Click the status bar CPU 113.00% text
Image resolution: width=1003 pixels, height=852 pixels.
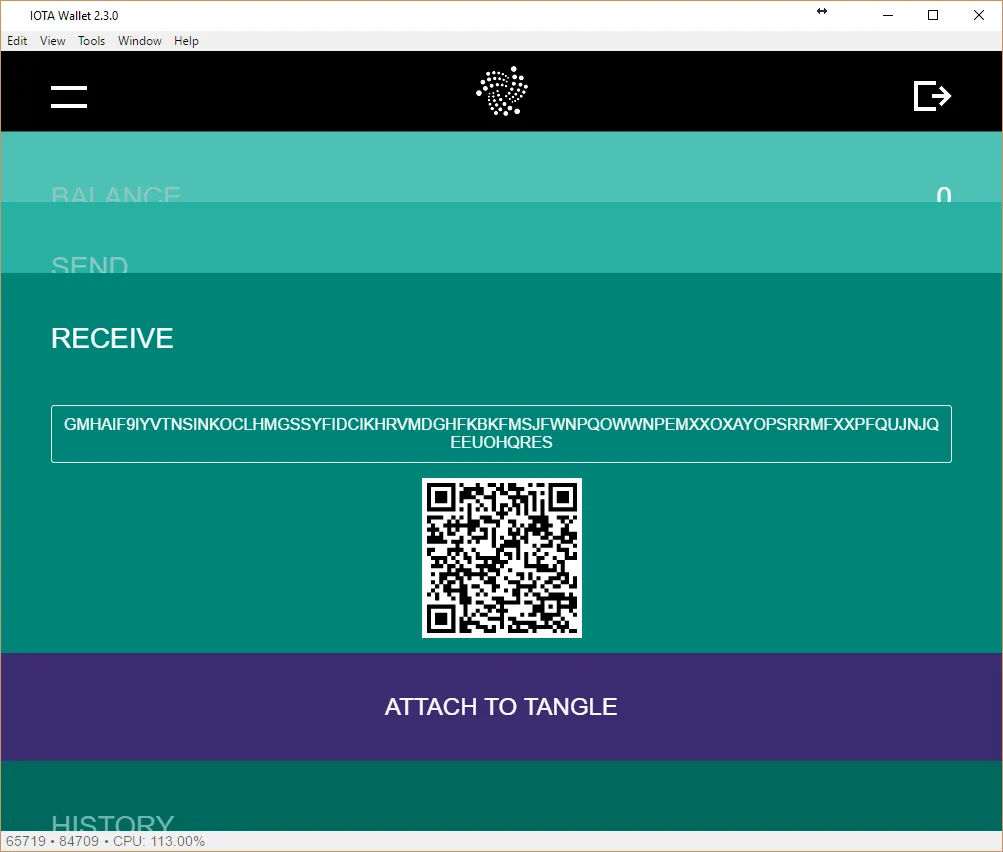pyautogui.click(x=159, y=841)
